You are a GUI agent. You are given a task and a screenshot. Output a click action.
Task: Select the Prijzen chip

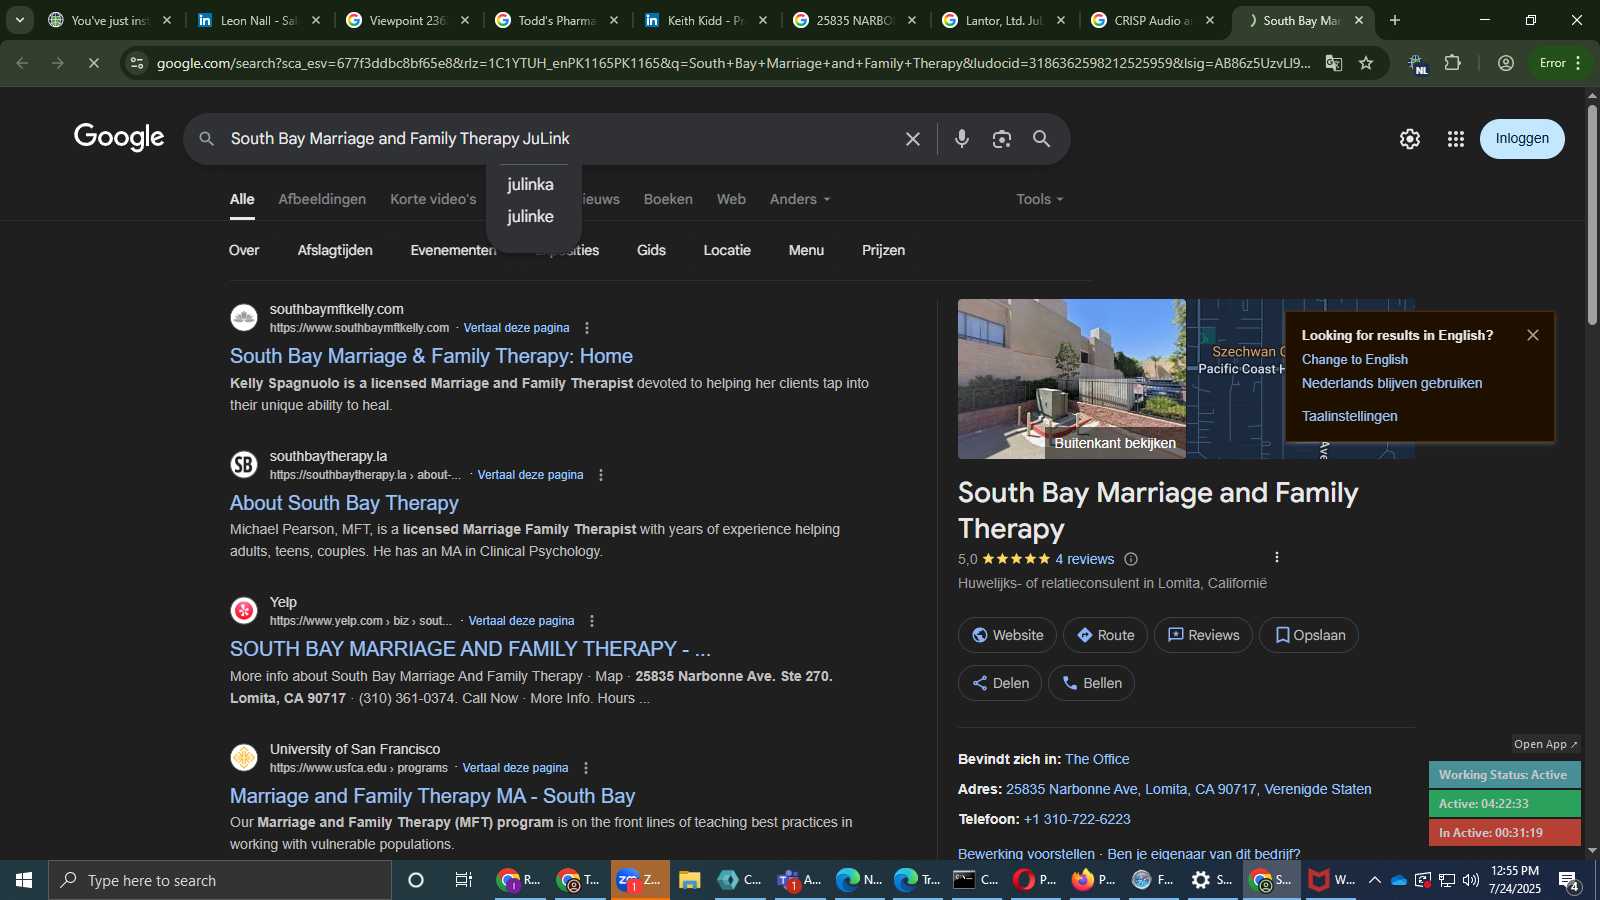883,250
